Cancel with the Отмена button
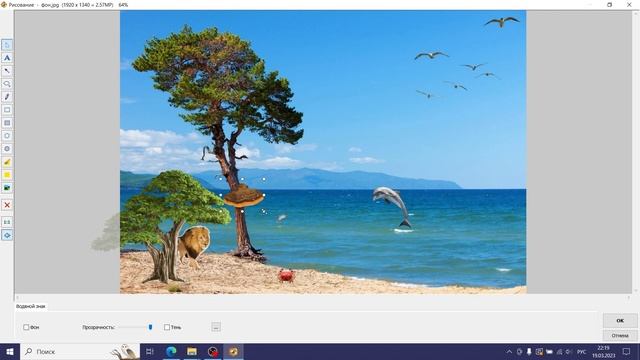Screen dimensions: 640x360 pos(620,336)
